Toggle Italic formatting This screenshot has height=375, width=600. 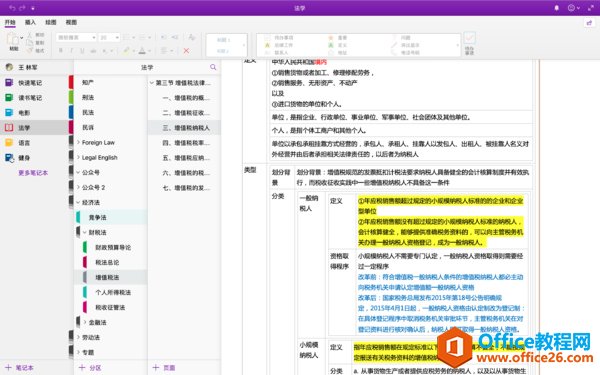[71, 51]
